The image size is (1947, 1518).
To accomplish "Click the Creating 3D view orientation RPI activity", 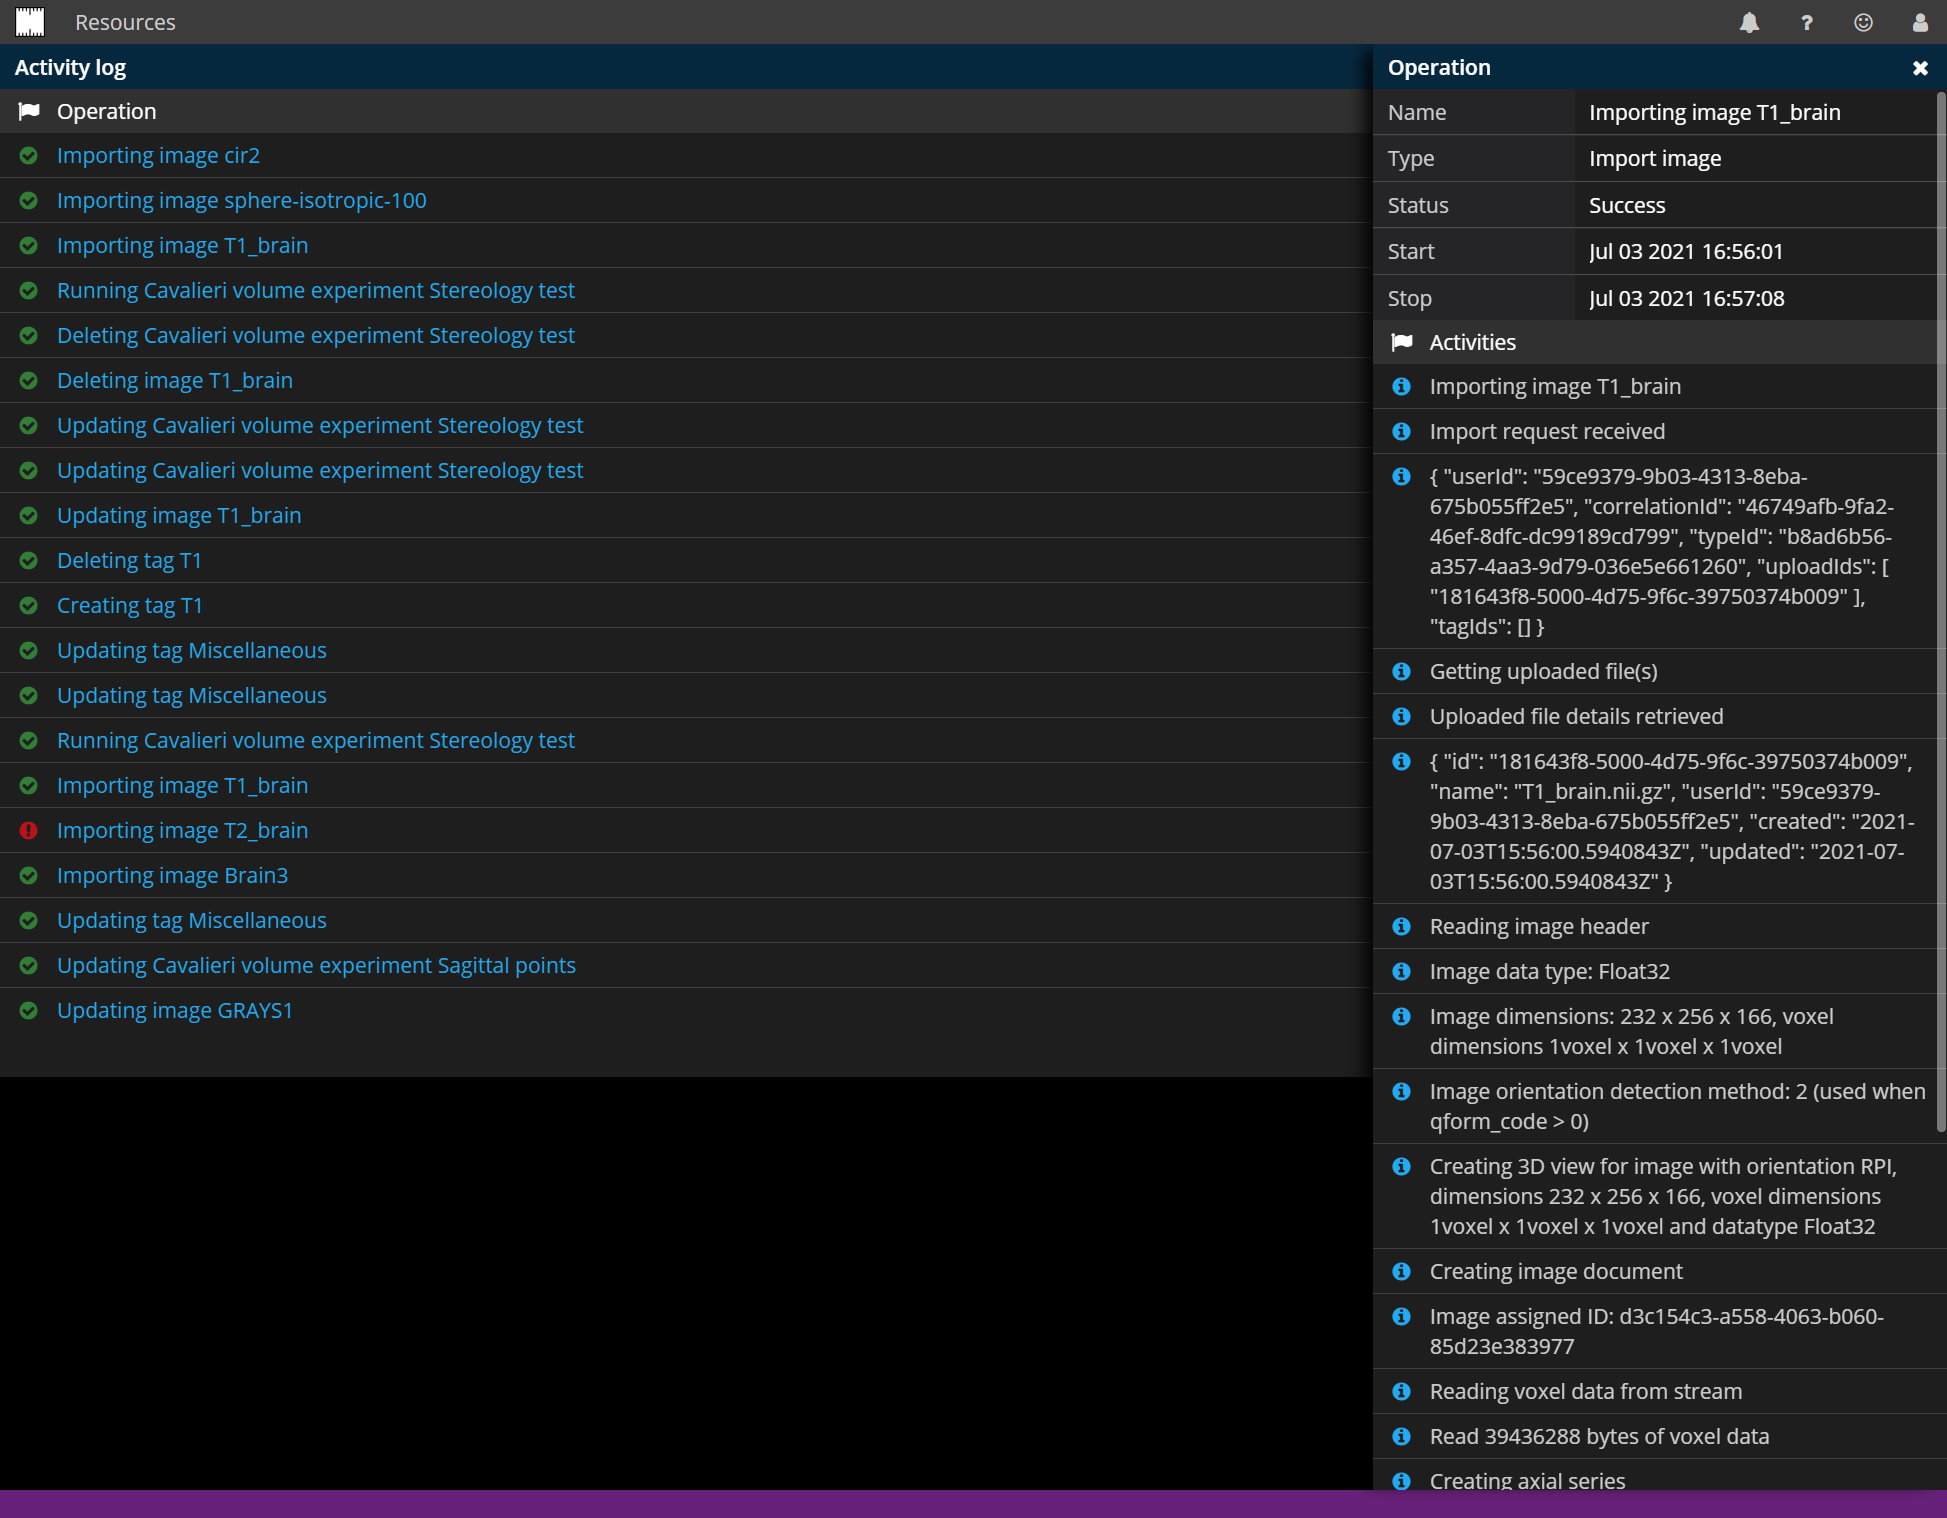I will tap(1662, 1196).
